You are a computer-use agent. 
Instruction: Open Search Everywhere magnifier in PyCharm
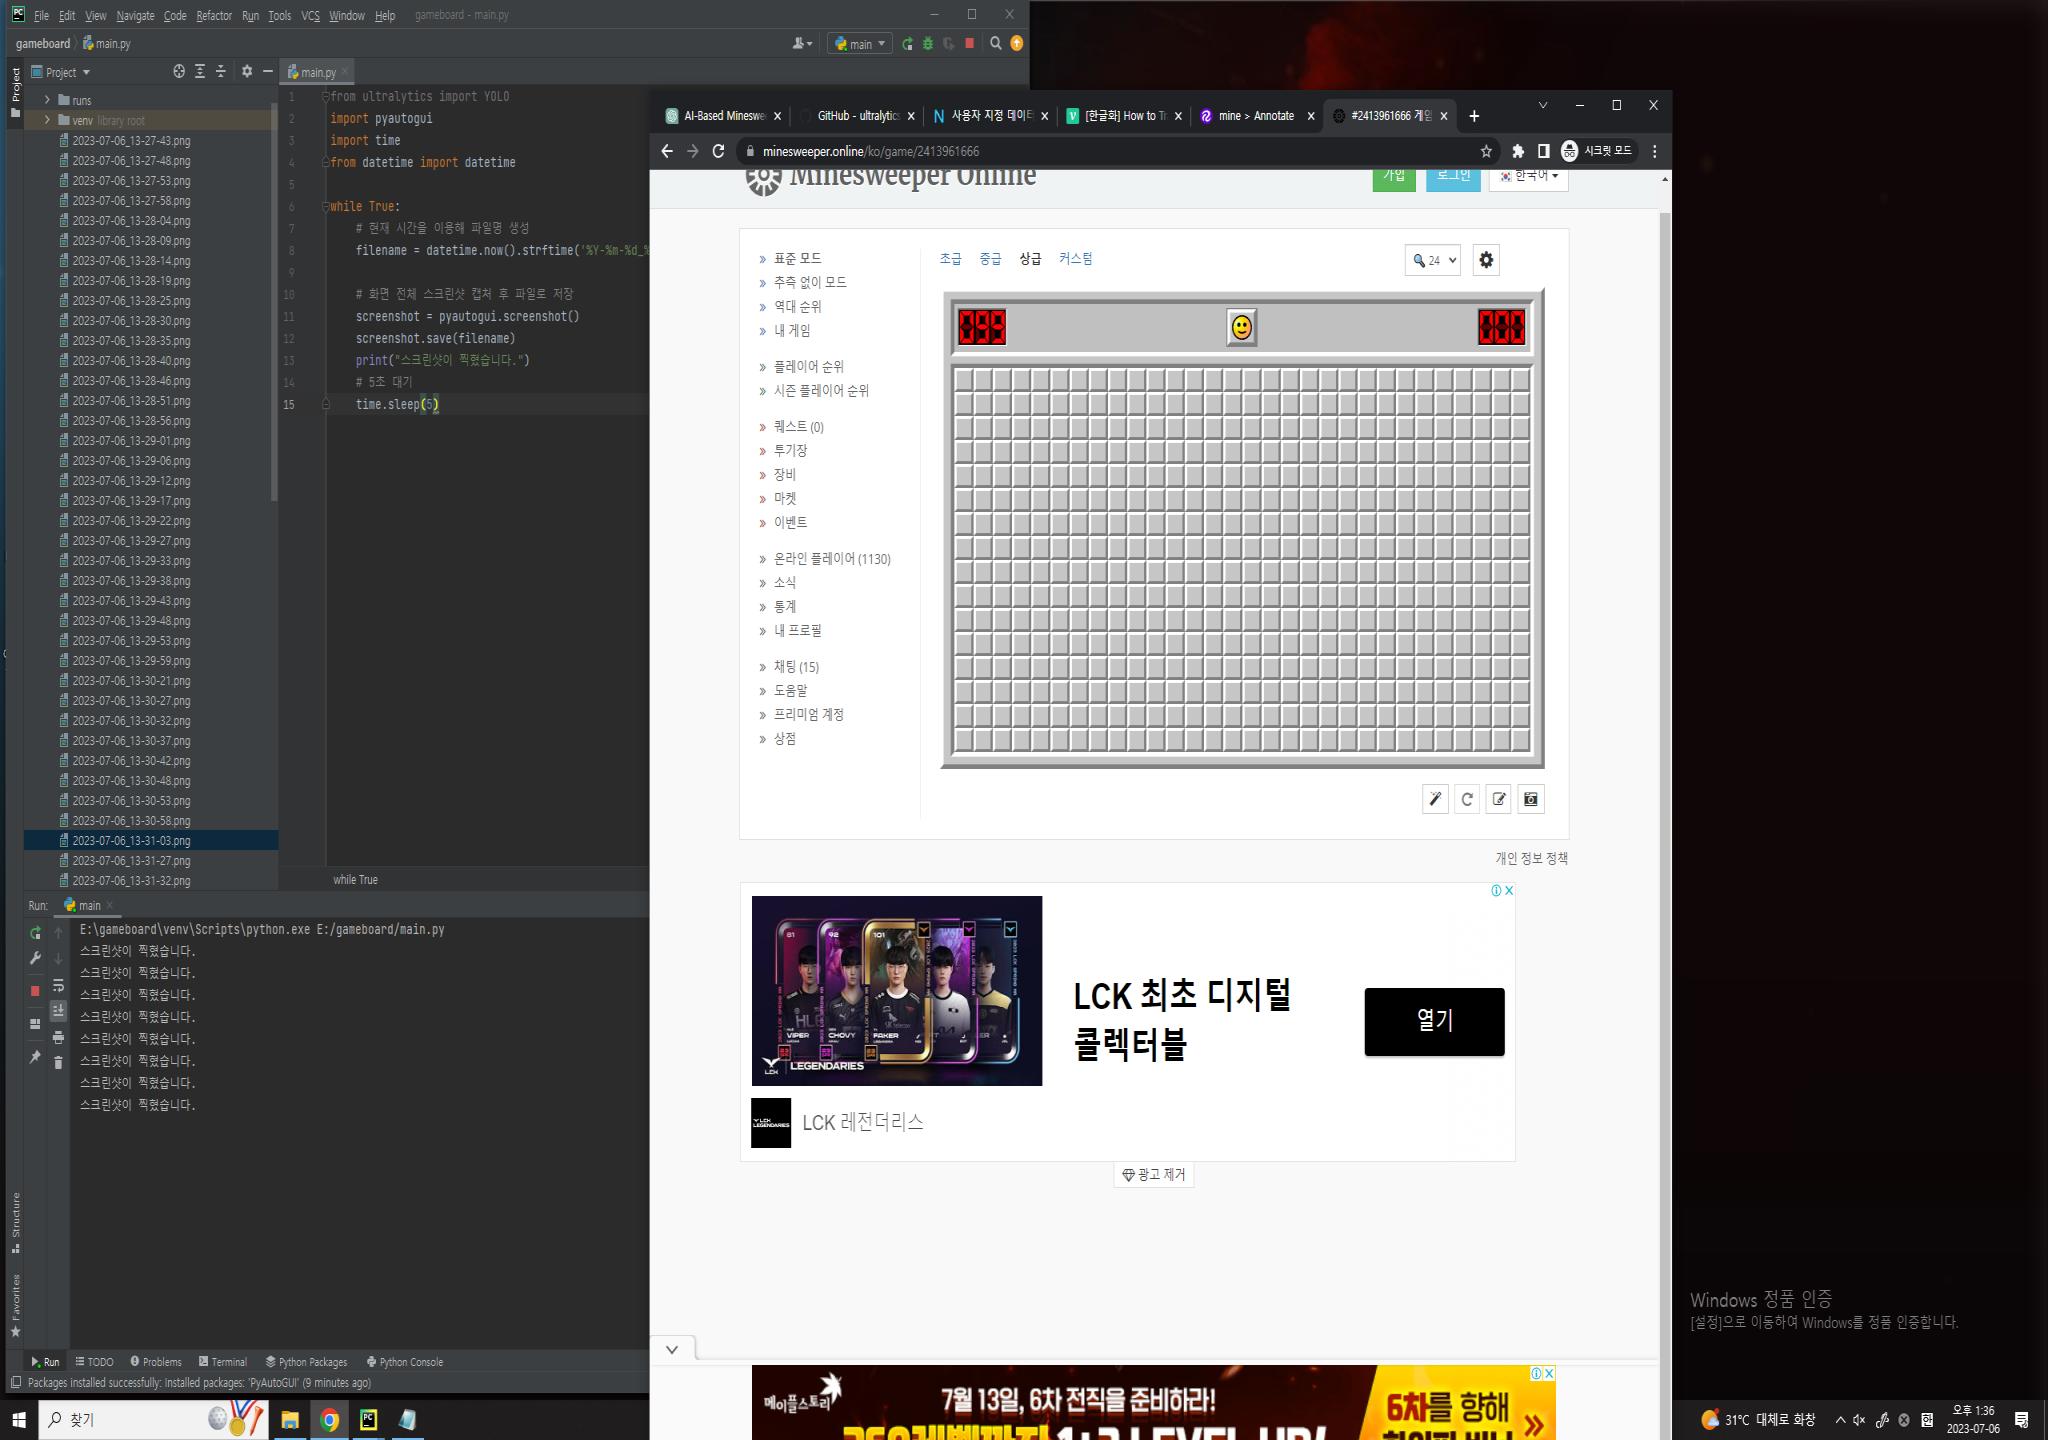click(995, 43)
